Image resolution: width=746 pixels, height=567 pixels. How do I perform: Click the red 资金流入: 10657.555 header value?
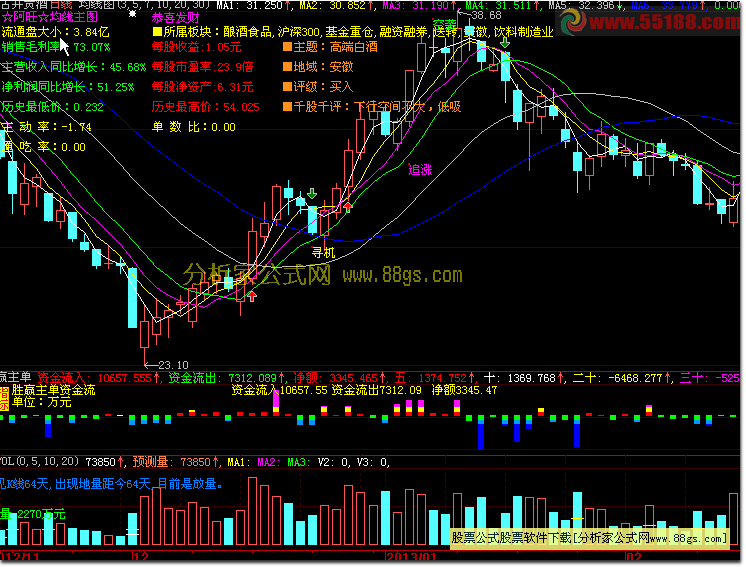click(98, 378)
